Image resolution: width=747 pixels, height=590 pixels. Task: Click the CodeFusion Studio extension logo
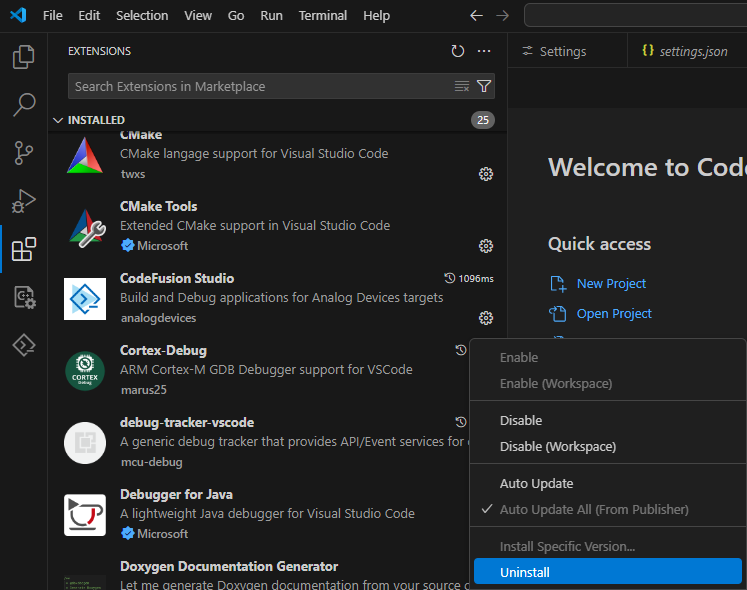pos(85,299)
